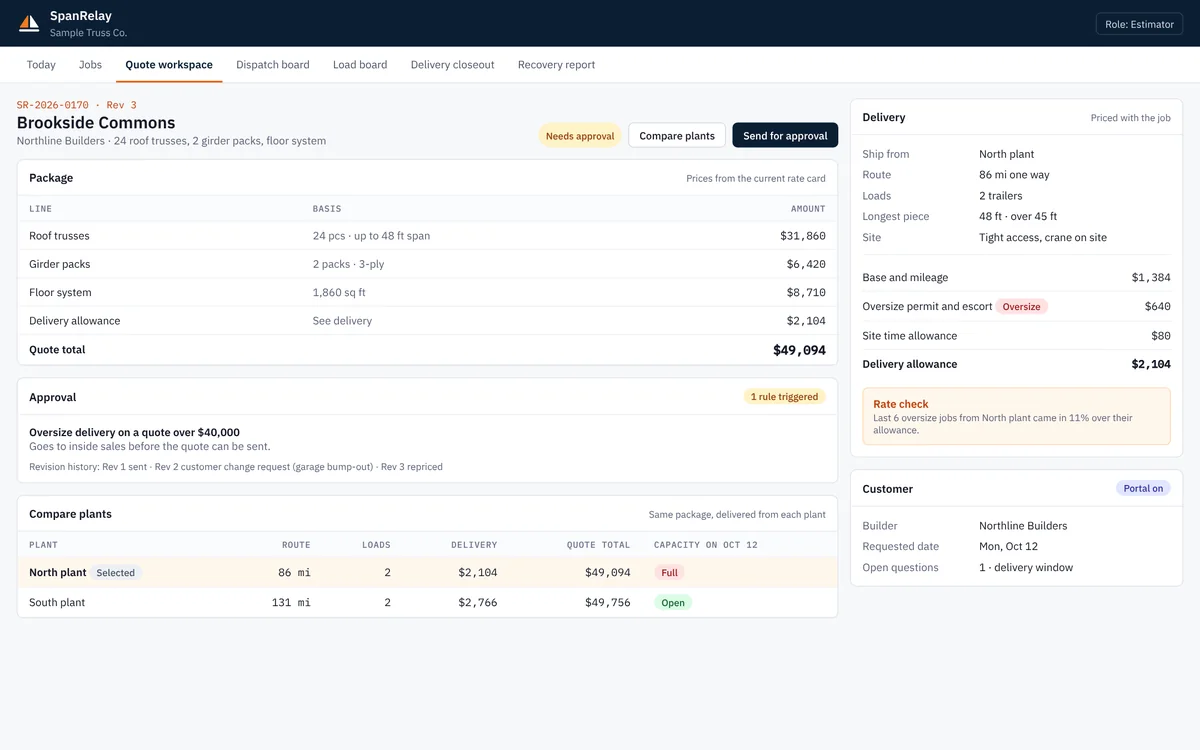Select the South plant row
This screenshot has height=750, width=1200.
click(427, 603)
